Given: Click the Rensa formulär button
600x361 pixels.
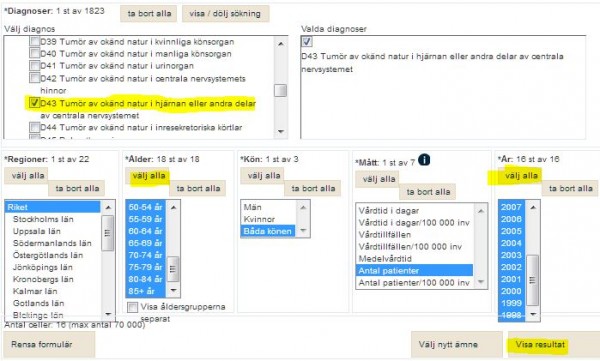Looking at the screenshot, I should pyautogui.click(x=49, y=345).
